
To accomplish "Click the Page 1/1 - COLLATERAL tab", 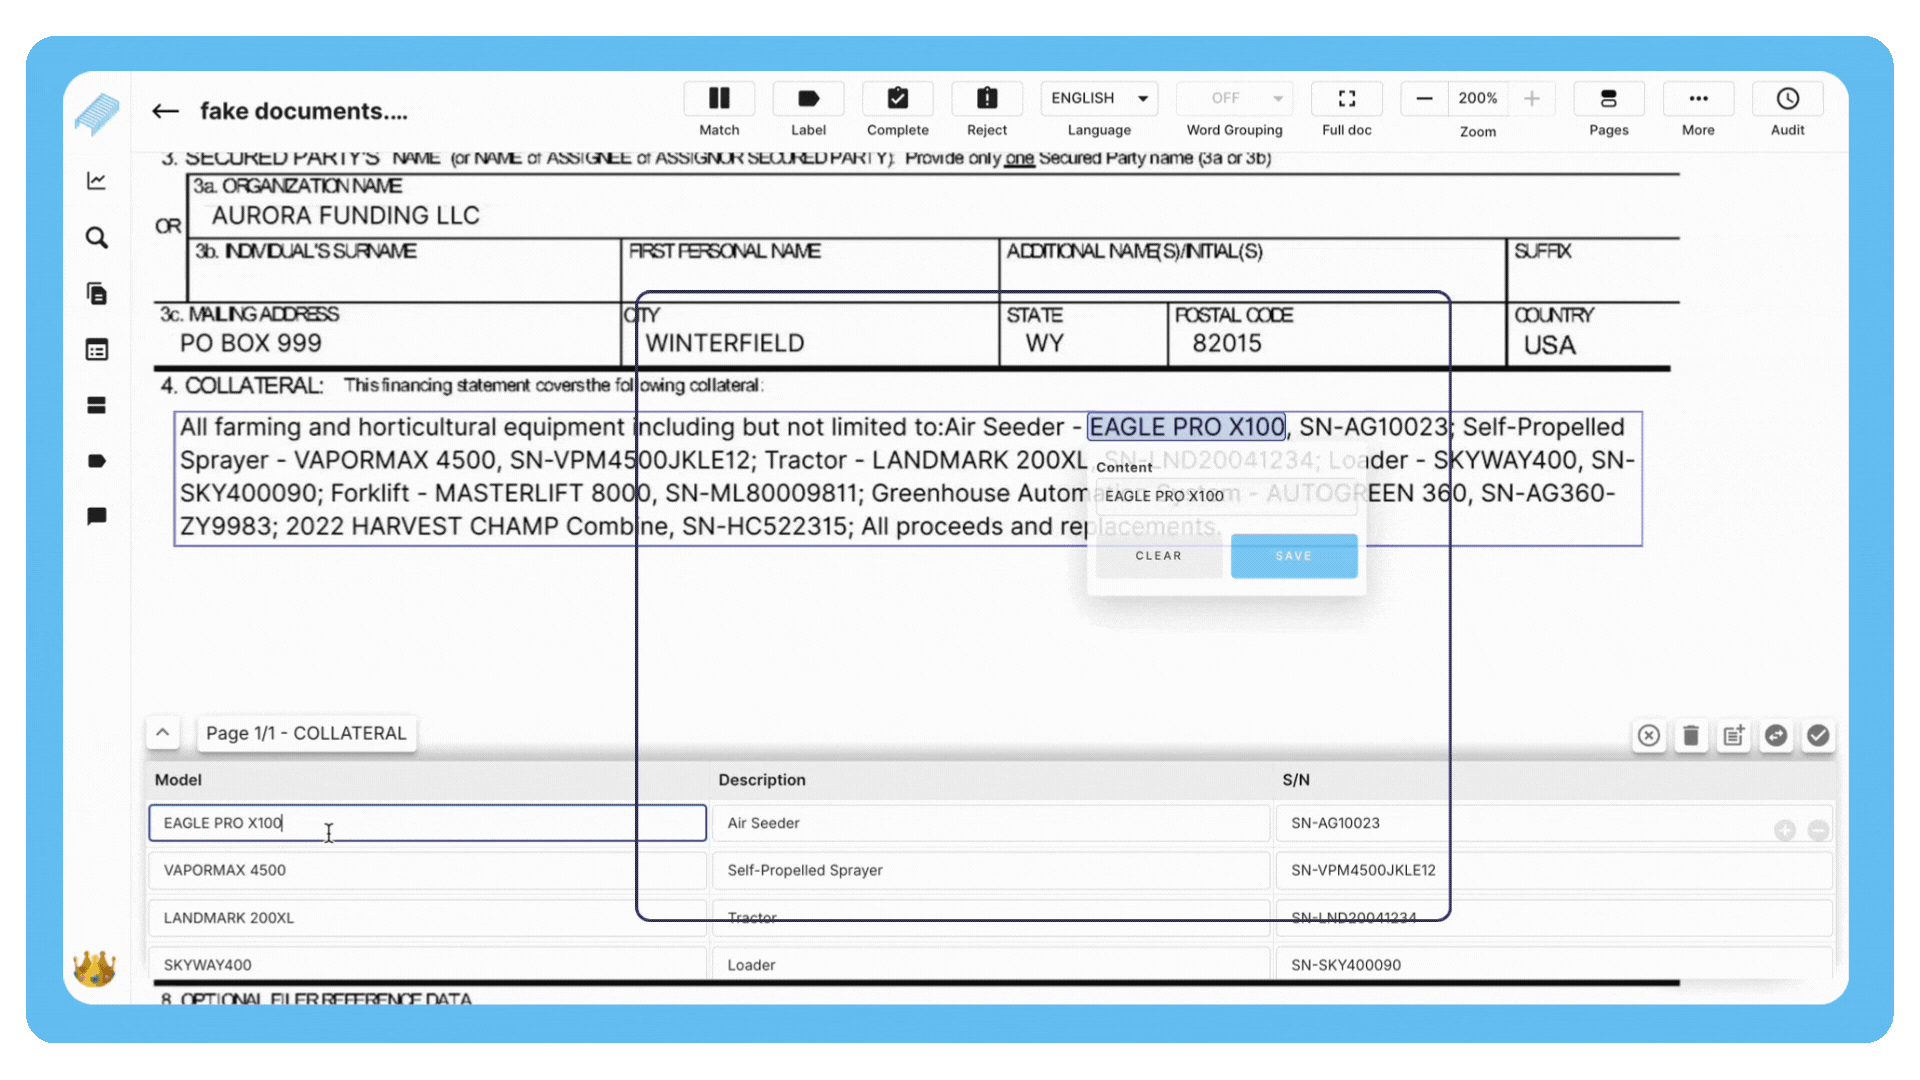I will click(306, 733).
